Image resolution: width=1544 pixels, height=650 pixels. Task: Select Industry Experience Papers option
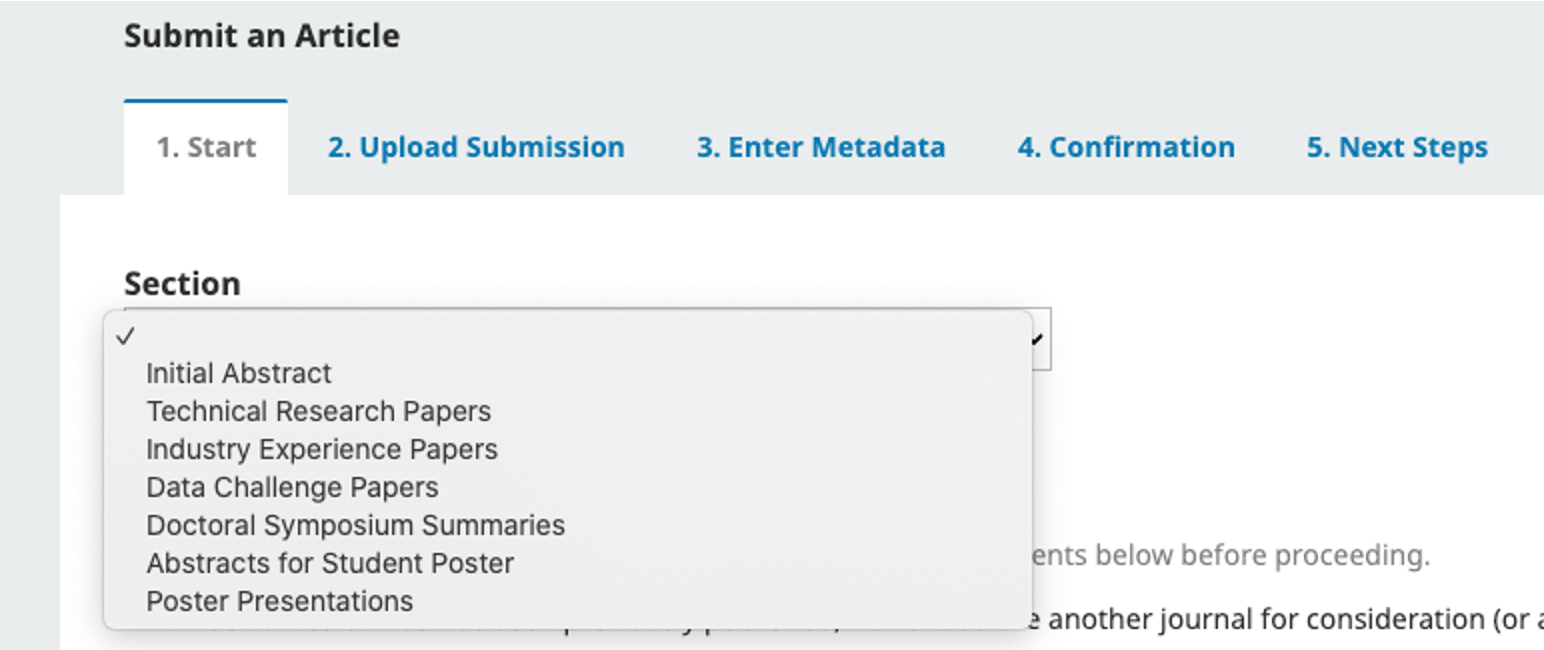click(322, 449)
